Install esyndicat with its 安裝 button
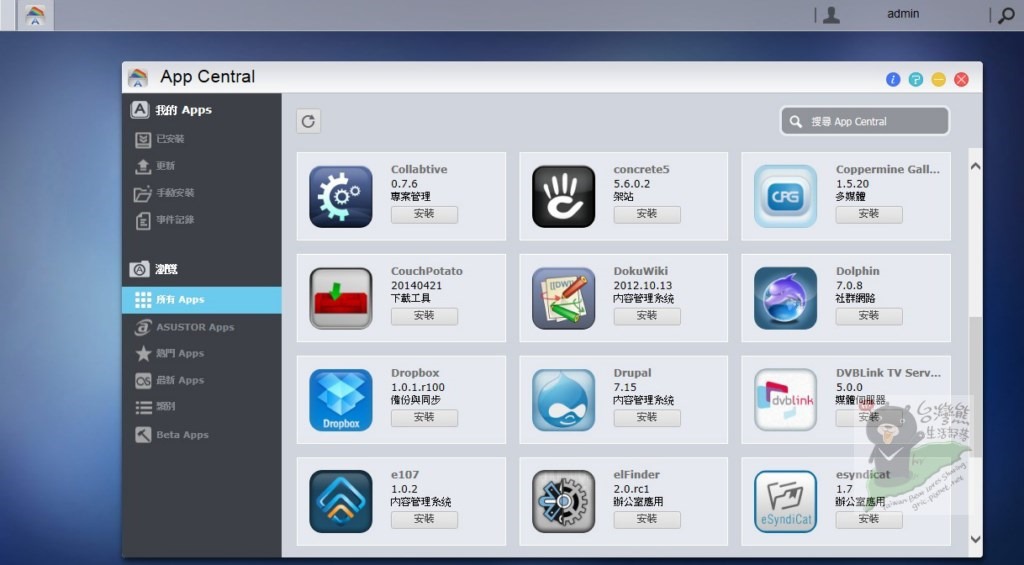Image resolution: width=1024 pixels, height=565 pixels. tap(869, 519)
